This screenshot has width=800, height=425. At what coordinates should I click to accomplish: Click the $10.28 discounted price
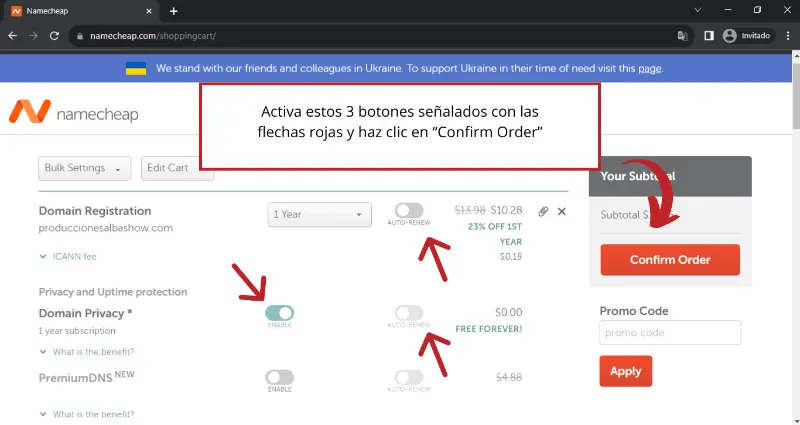pos(507,210)
